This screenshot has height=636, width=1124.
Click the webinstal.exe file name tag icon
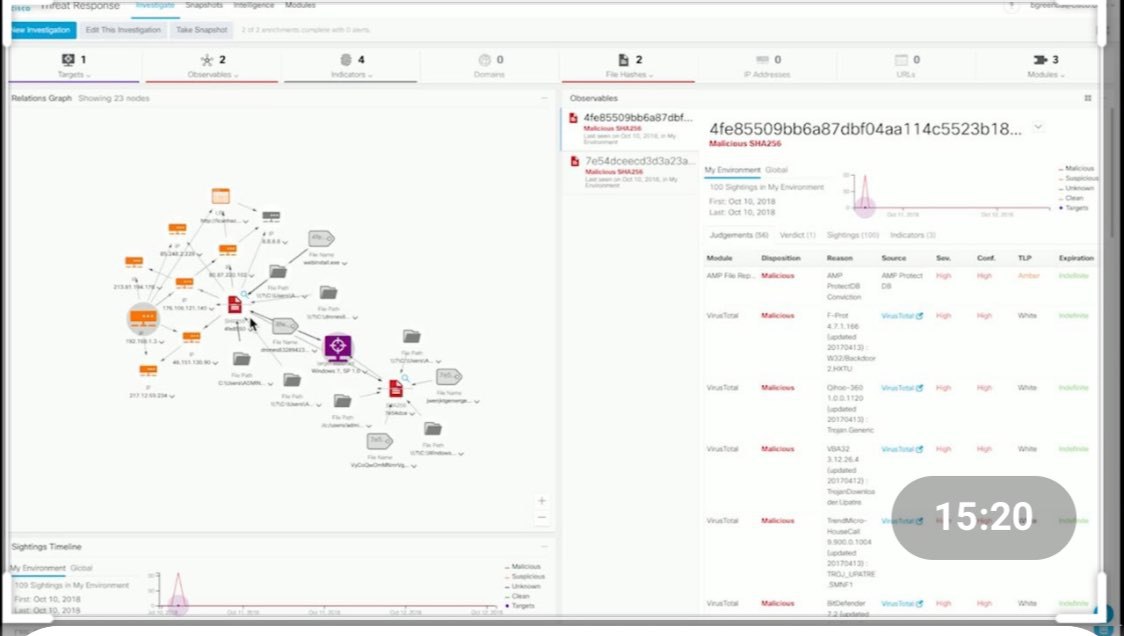coord(320,238)
